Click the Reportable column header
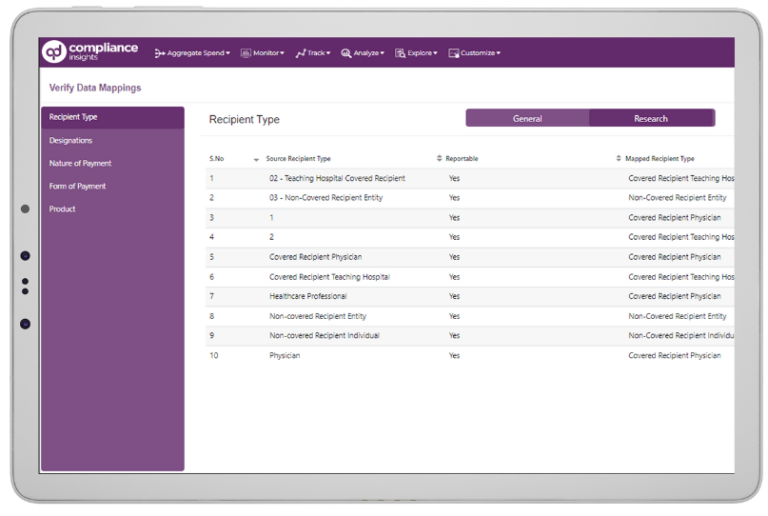Image resolution: width=768 pixels, height=516 pixels. (x=462, y=159)
